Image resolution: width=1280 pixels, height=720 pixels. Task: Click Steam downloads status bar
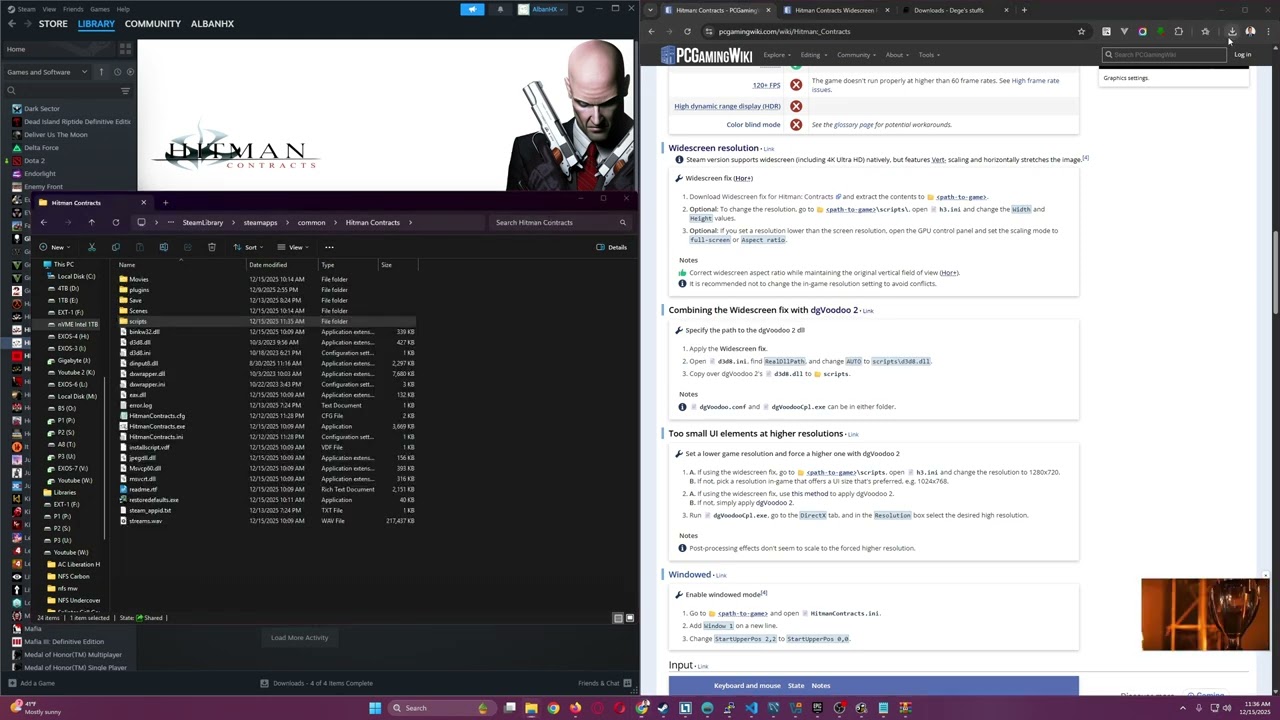coord(317,683)
